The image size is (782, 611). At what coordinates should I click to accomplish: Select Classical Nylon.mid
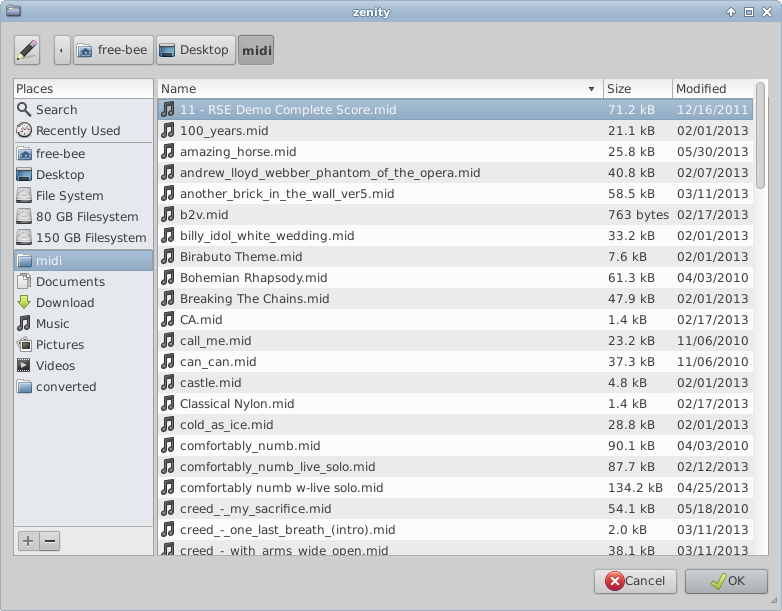(455, 404)
